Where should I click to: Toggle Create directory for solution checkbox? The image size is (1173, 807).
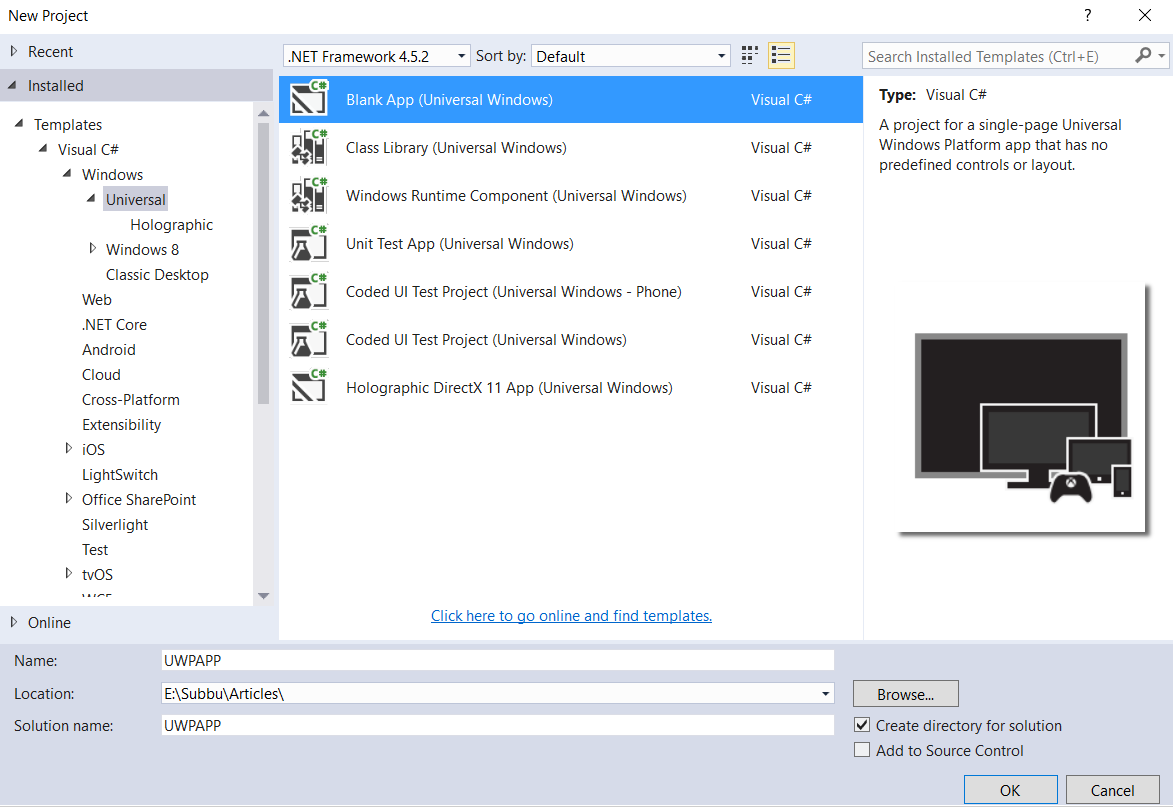pos(862,725)
